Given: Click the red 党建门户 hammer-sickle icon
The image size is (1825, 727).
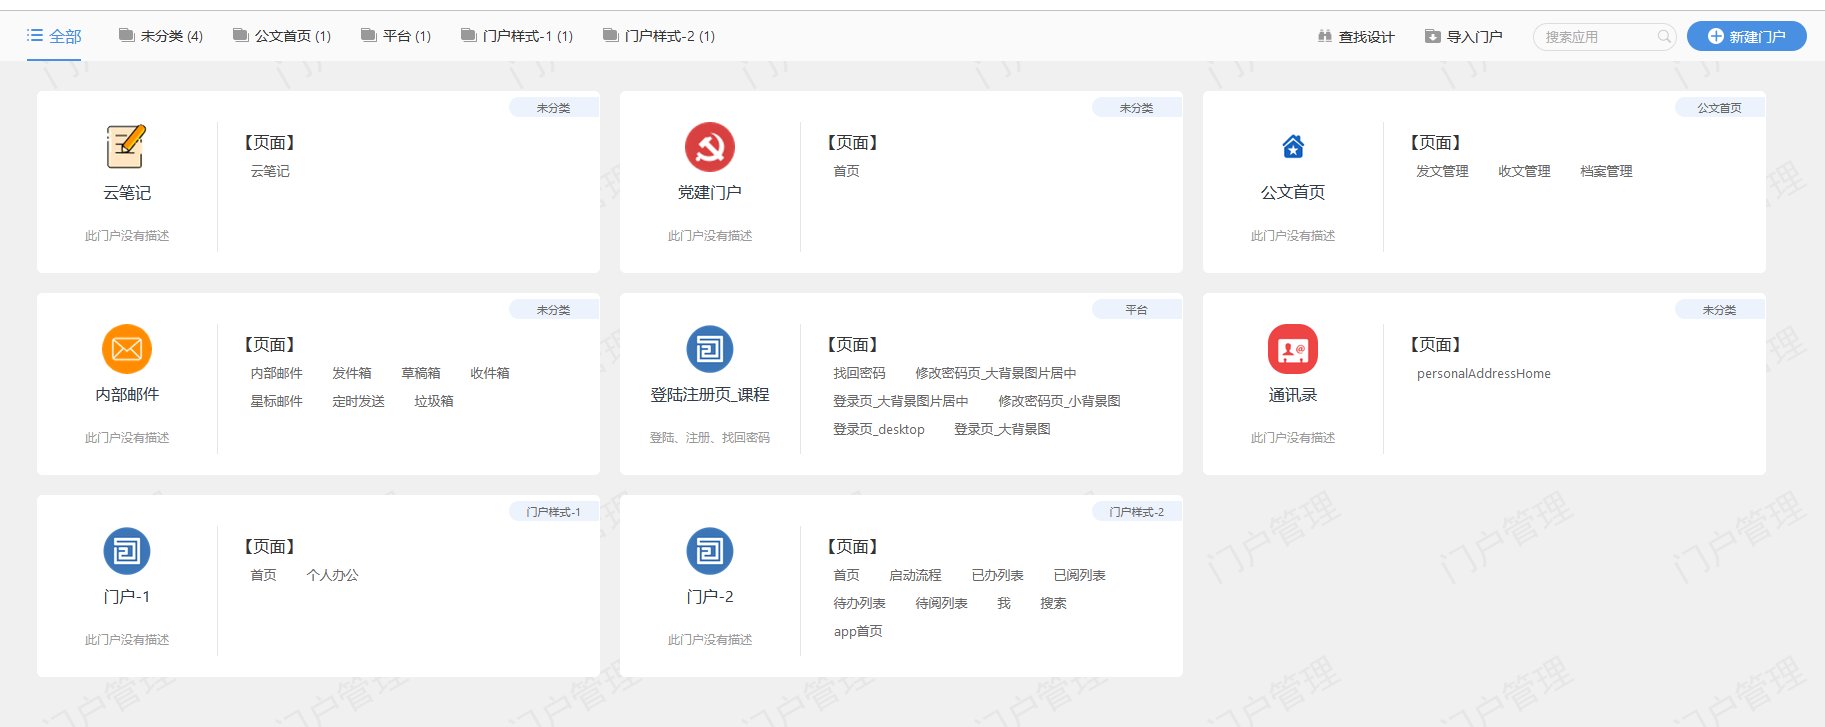Looking at the screenshot, I should pos(709,147).
